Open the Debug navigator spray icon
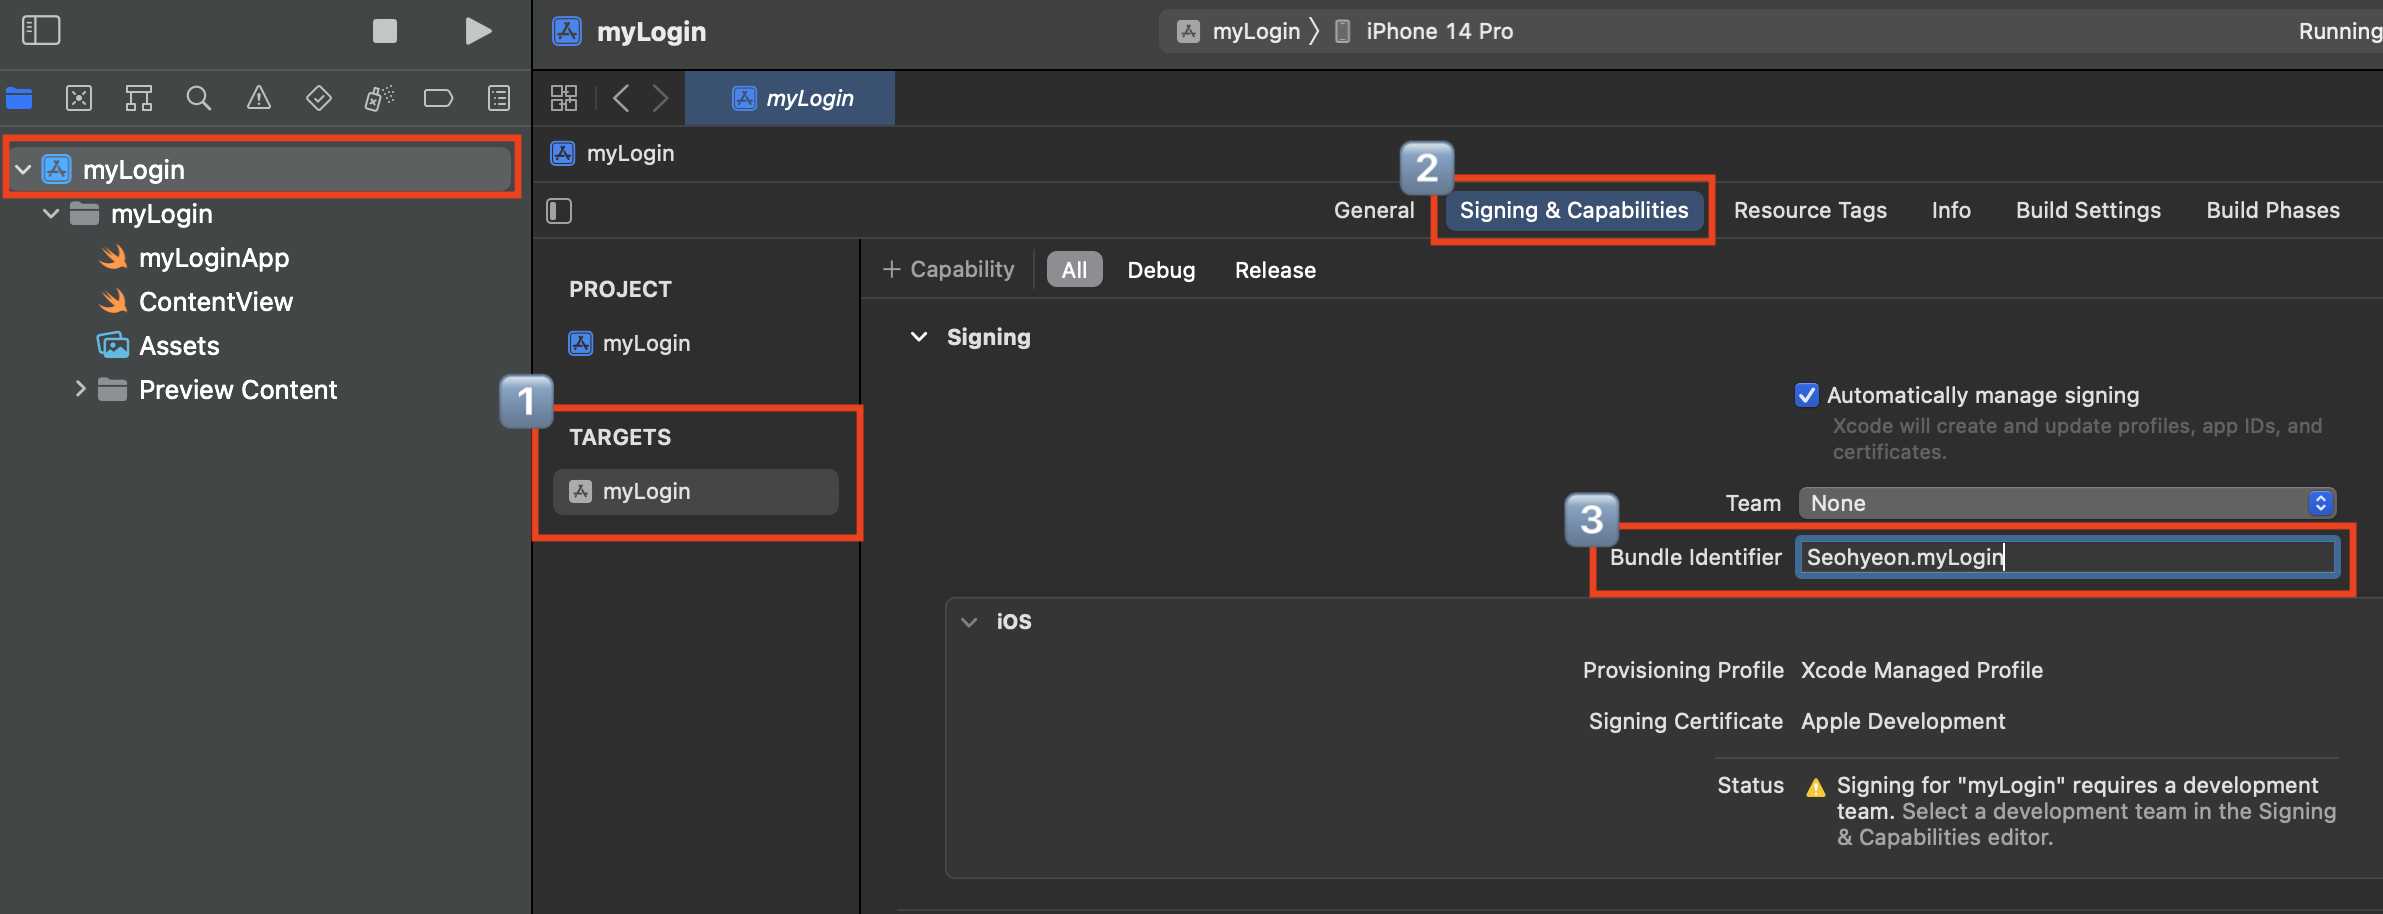Viewport: 2383px width, 914px height. pos(379,98)
